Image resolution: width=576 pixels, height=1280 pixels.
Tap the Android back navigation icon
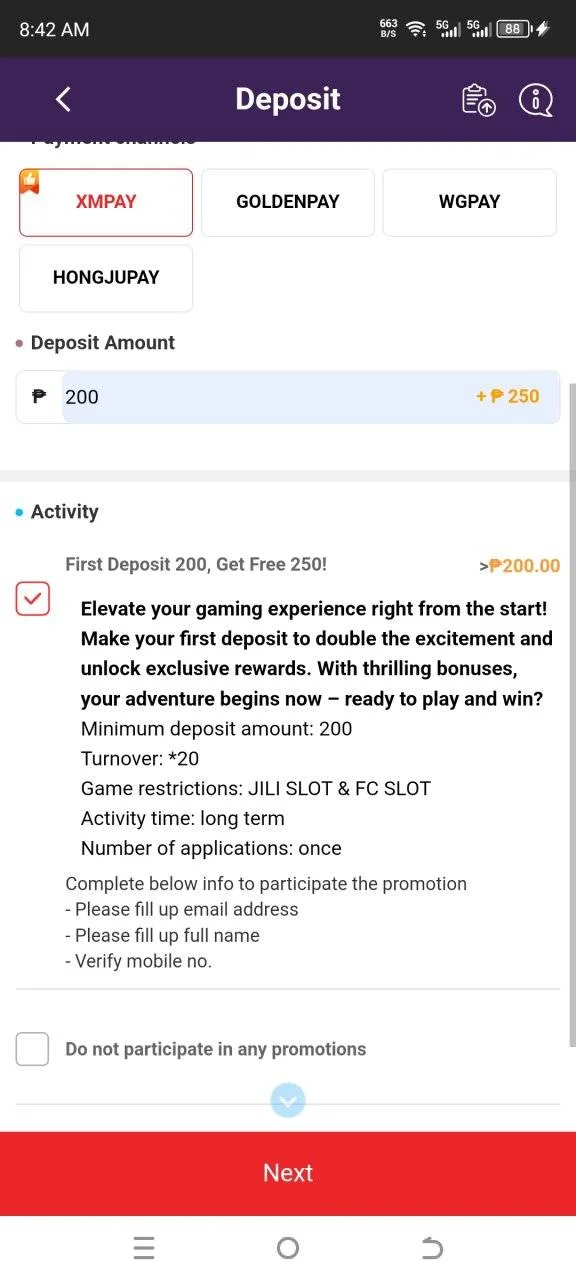(432, 1247)
